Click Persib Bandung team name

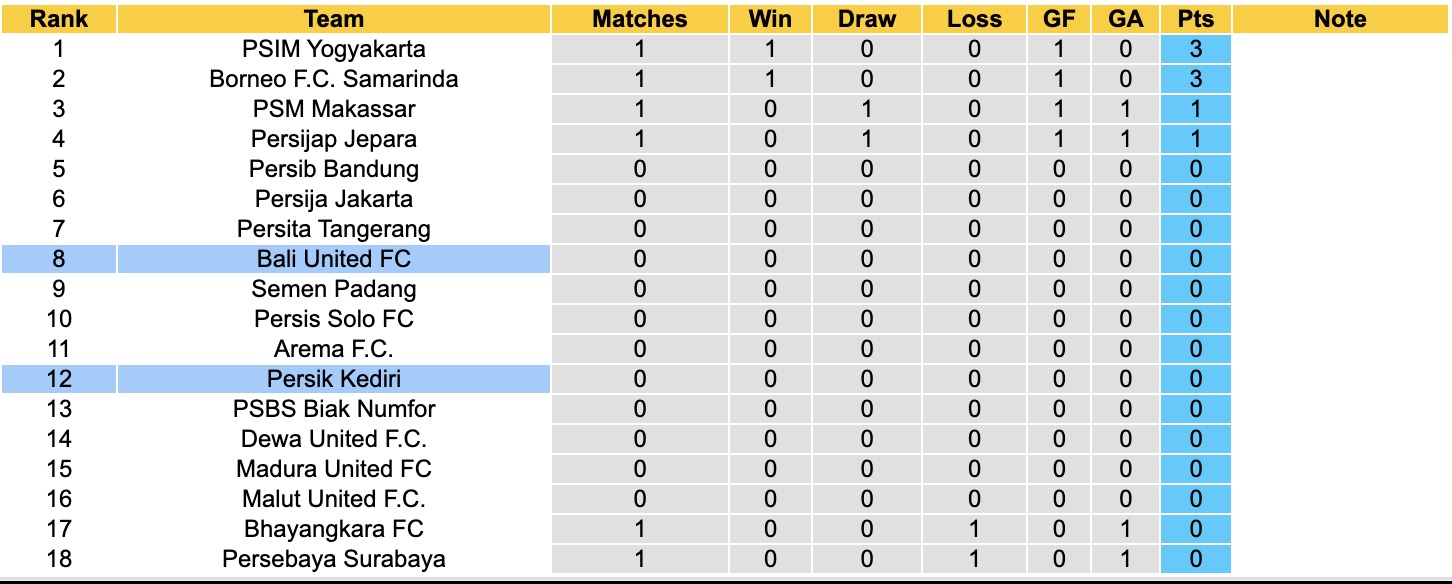[334, 169]
